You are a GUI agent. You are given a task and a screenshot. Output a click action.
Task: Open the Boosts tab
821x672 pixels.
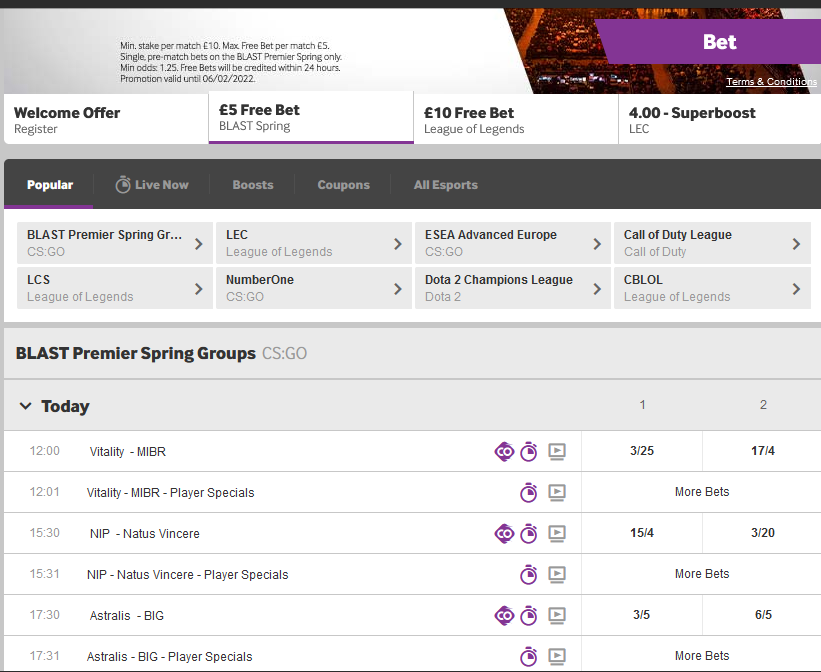tap(253, 185)
